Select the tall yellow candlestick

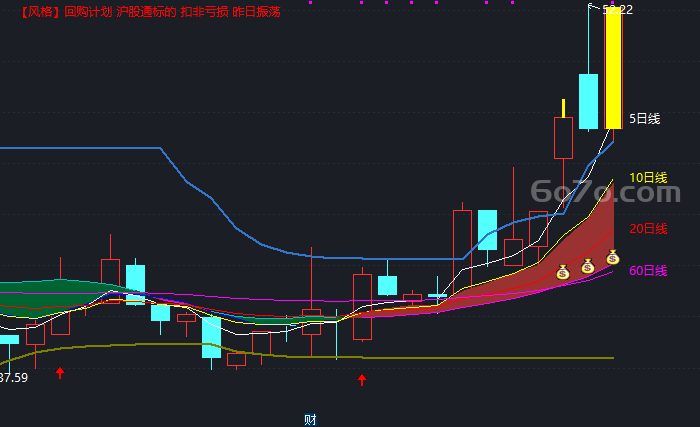pyautogui.click(x=613, y=68)
